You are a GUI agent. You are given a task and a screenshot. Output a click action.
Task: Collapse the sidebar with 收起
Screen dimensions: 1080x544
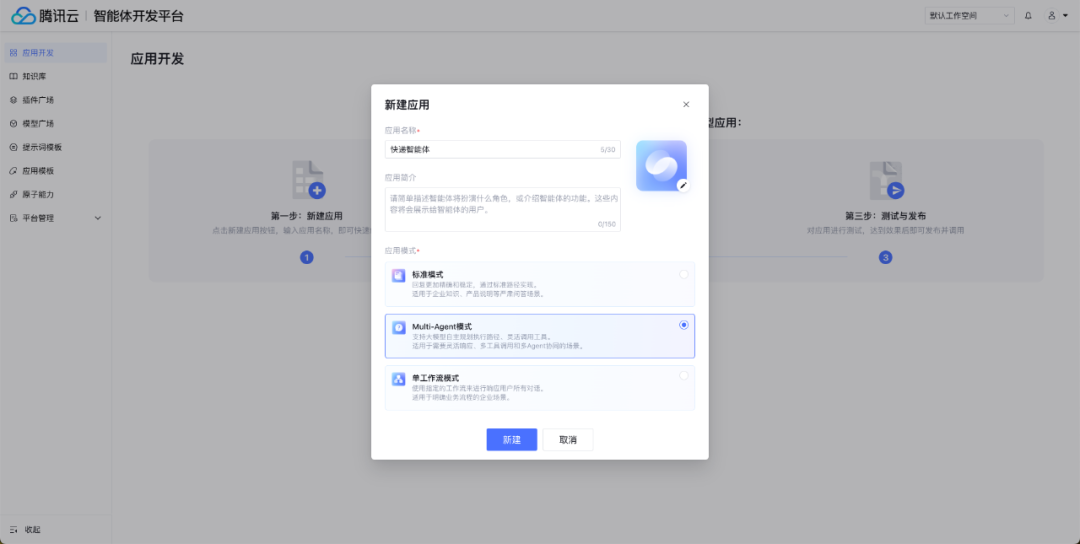pyautogui.click(x=25, y=530)
